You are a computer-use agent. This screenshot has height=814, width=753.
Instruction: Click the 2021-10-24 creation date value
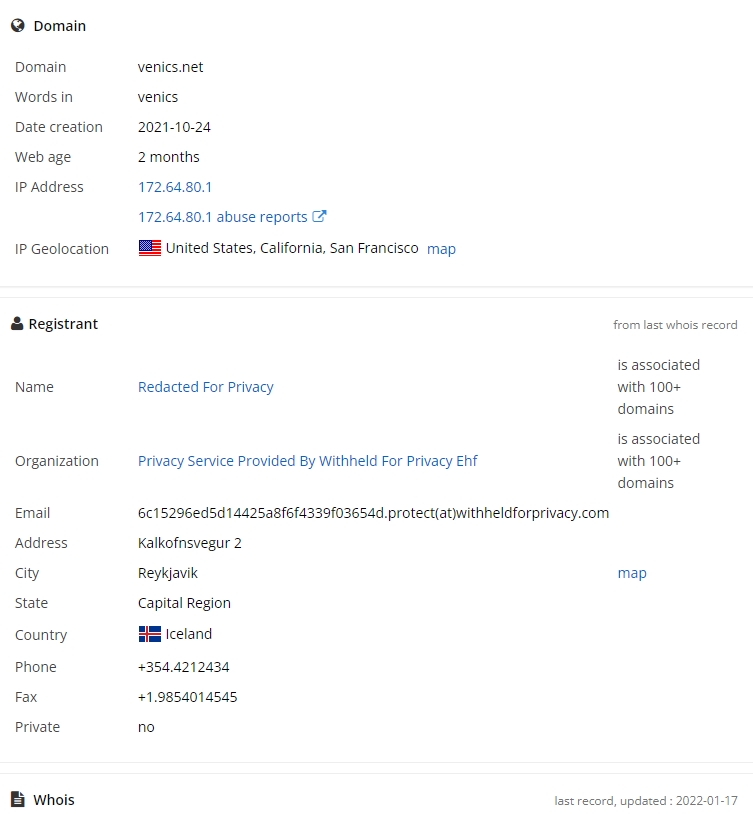coord(174,127)
